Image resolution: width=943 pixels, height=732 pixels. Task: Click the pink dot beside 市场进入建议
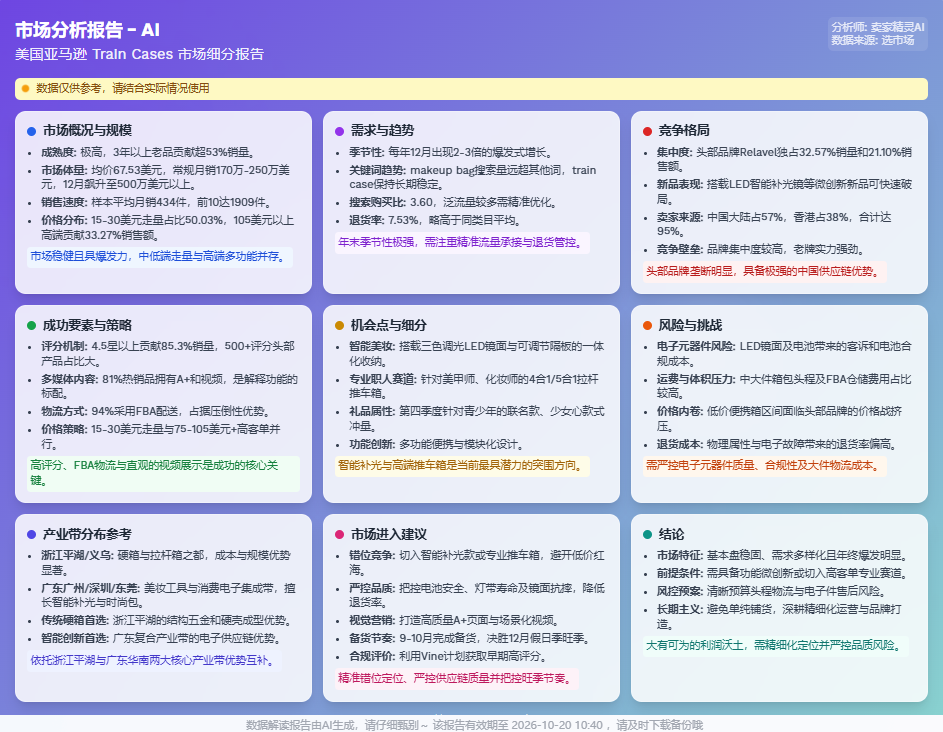click(339, 534)
